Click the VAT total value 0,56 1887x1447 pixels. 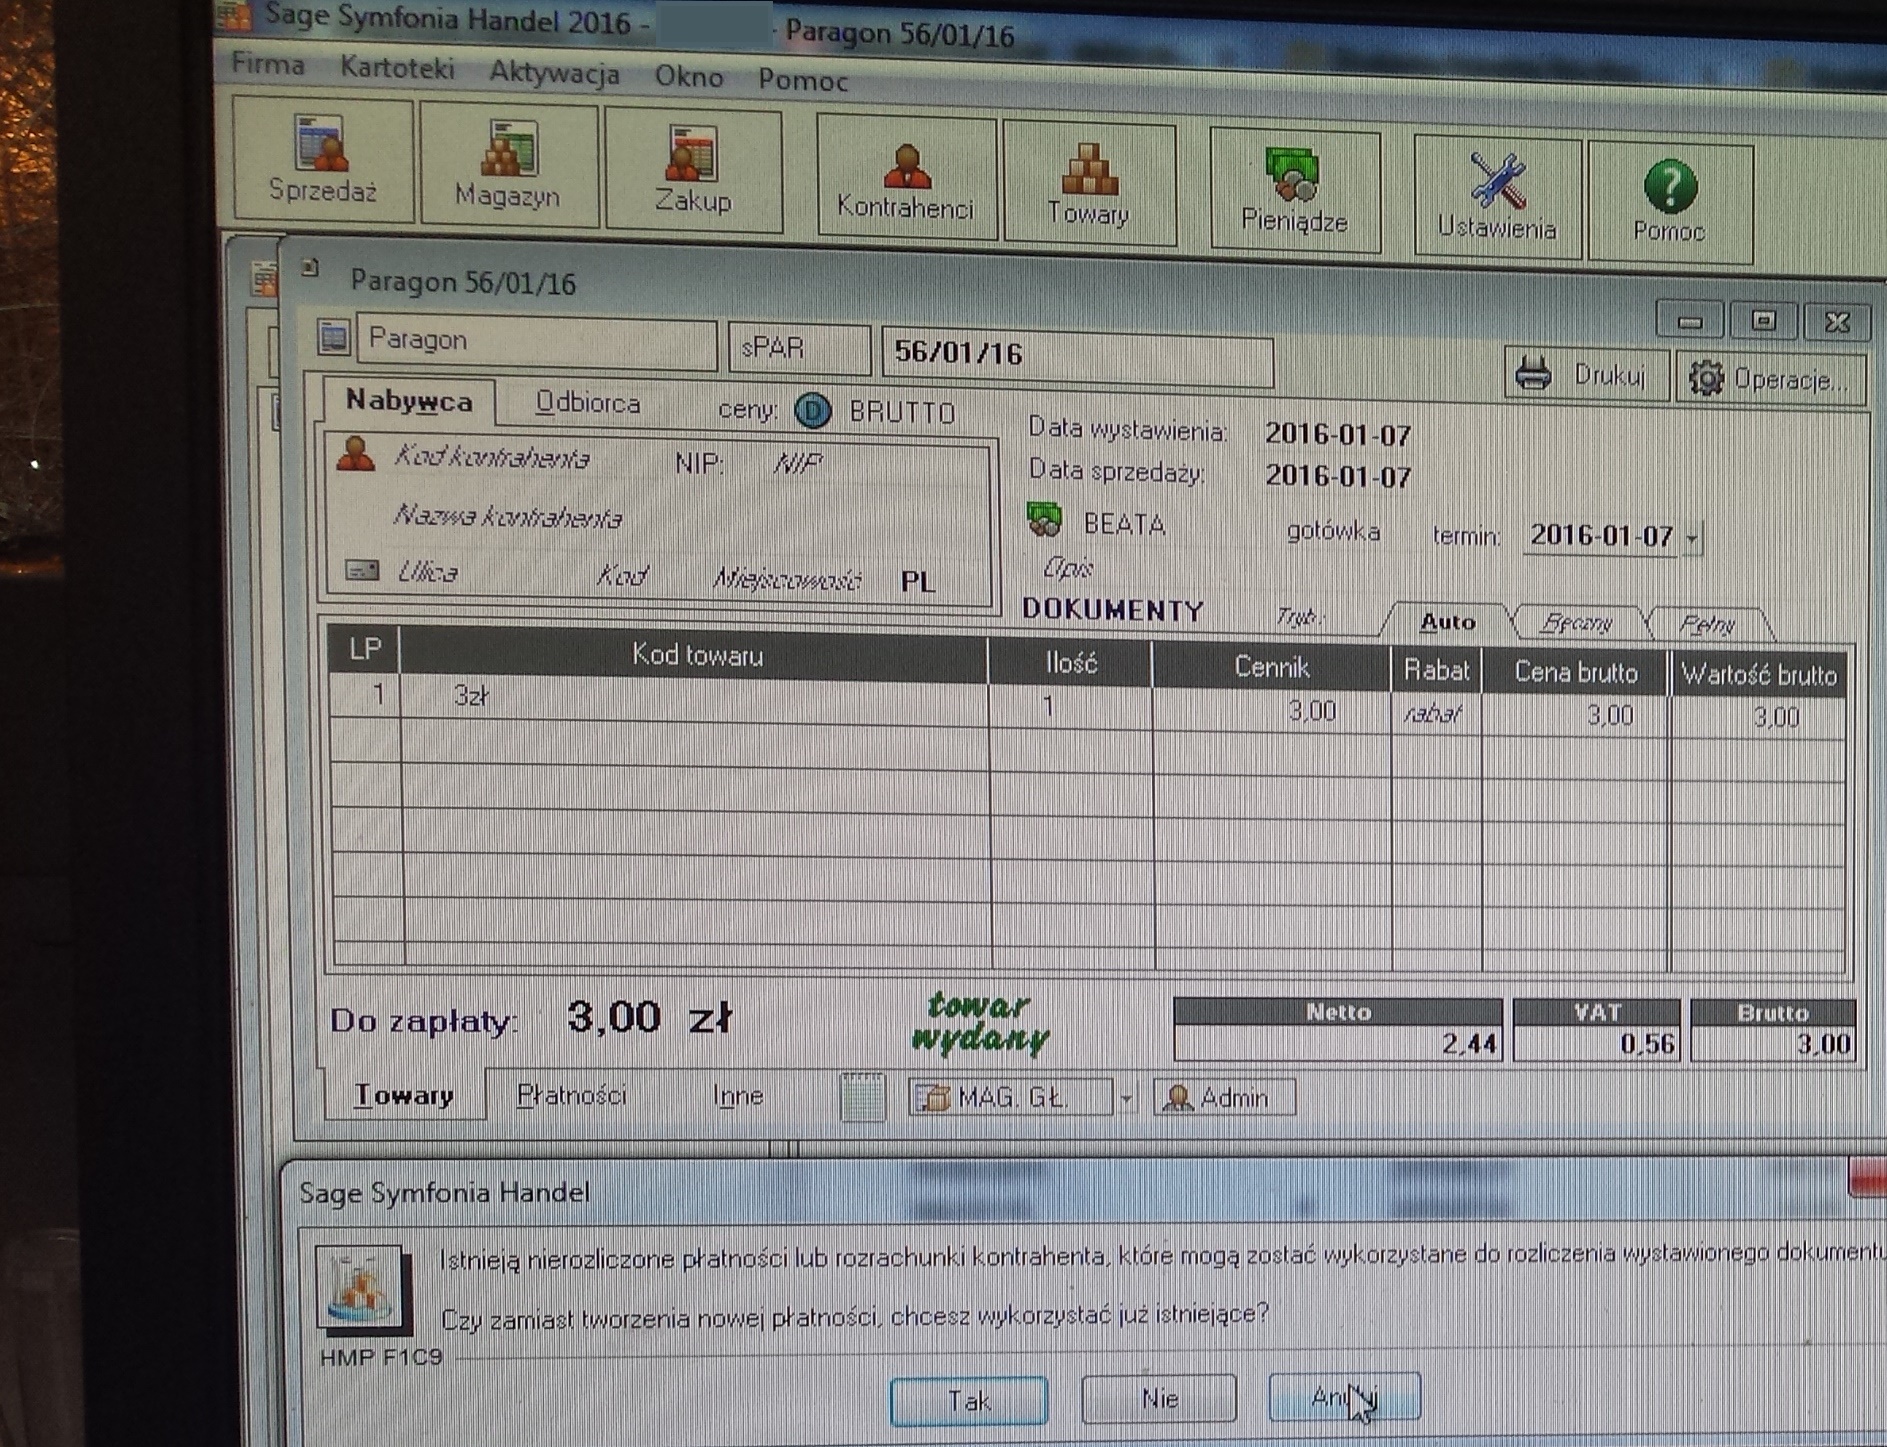[1597, 1044]
